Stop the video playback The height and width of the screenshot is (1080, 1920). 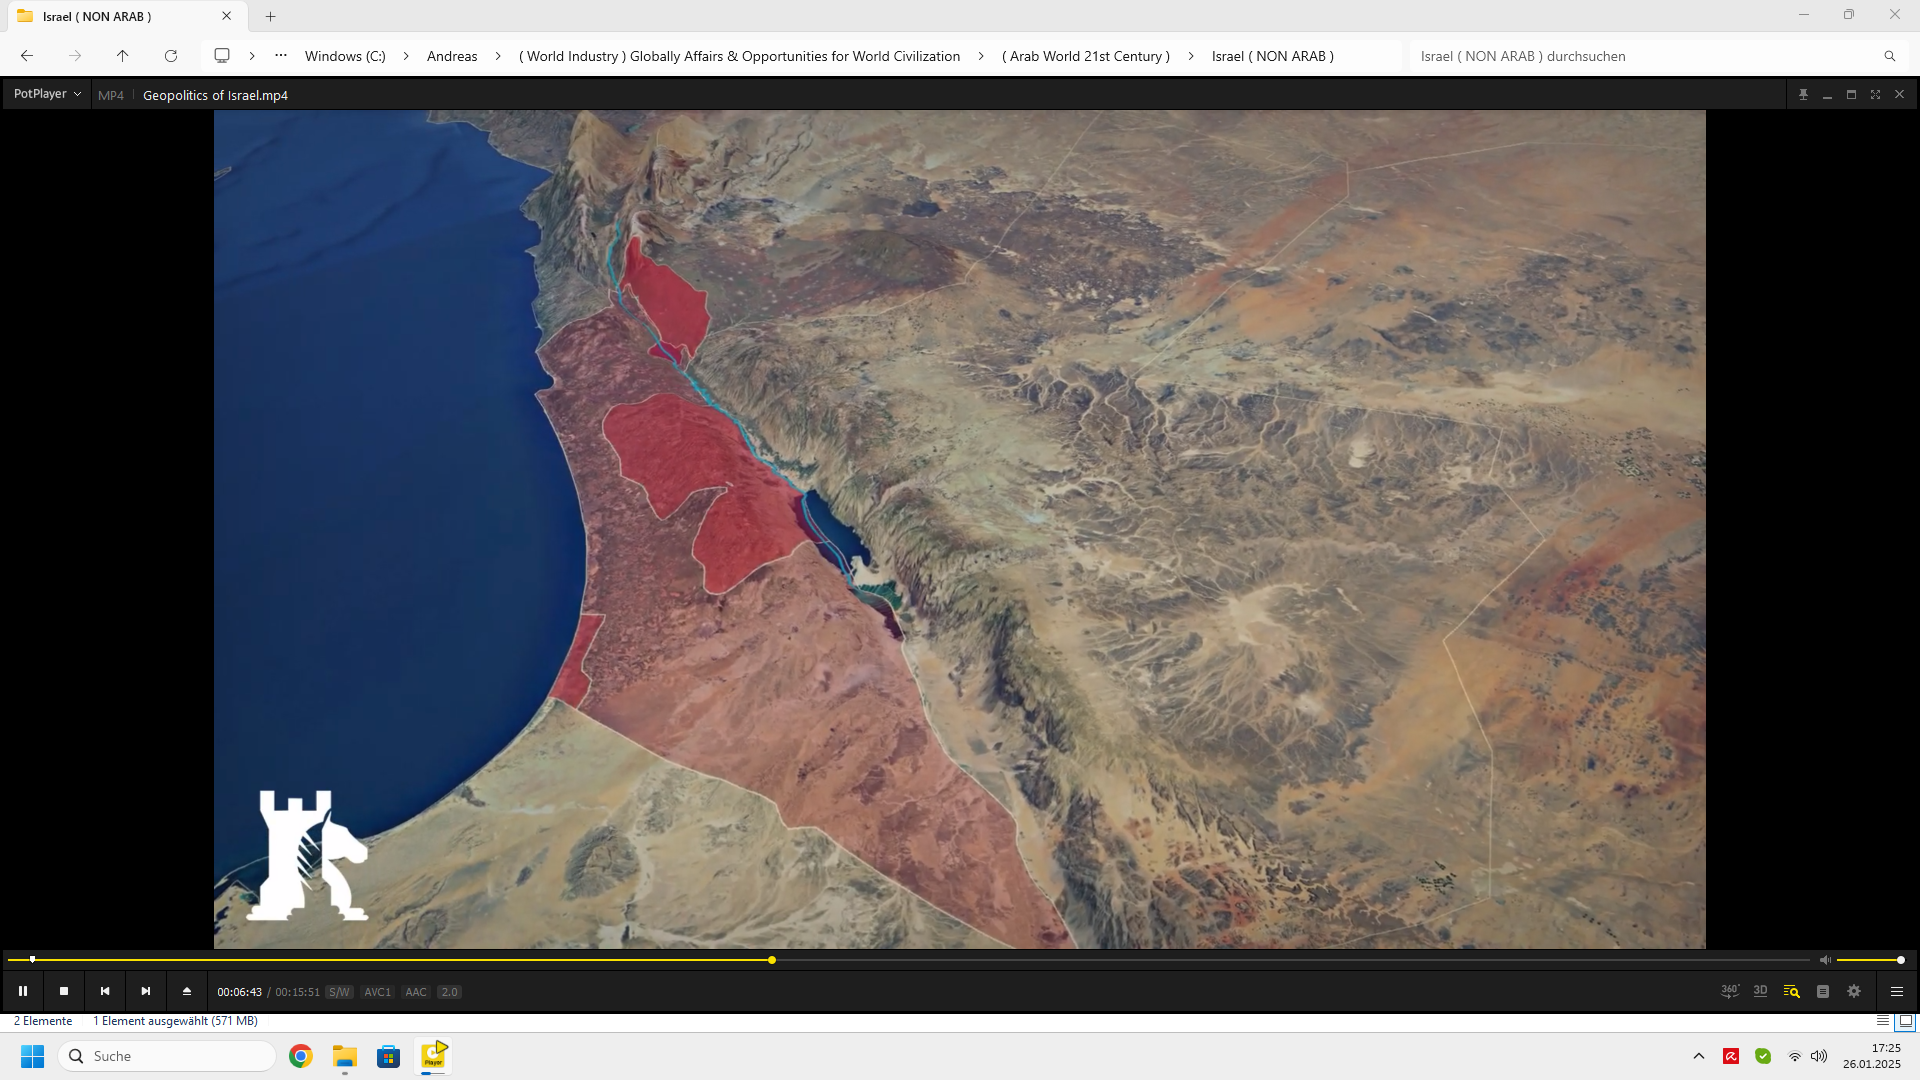click(x=64, y=991)
